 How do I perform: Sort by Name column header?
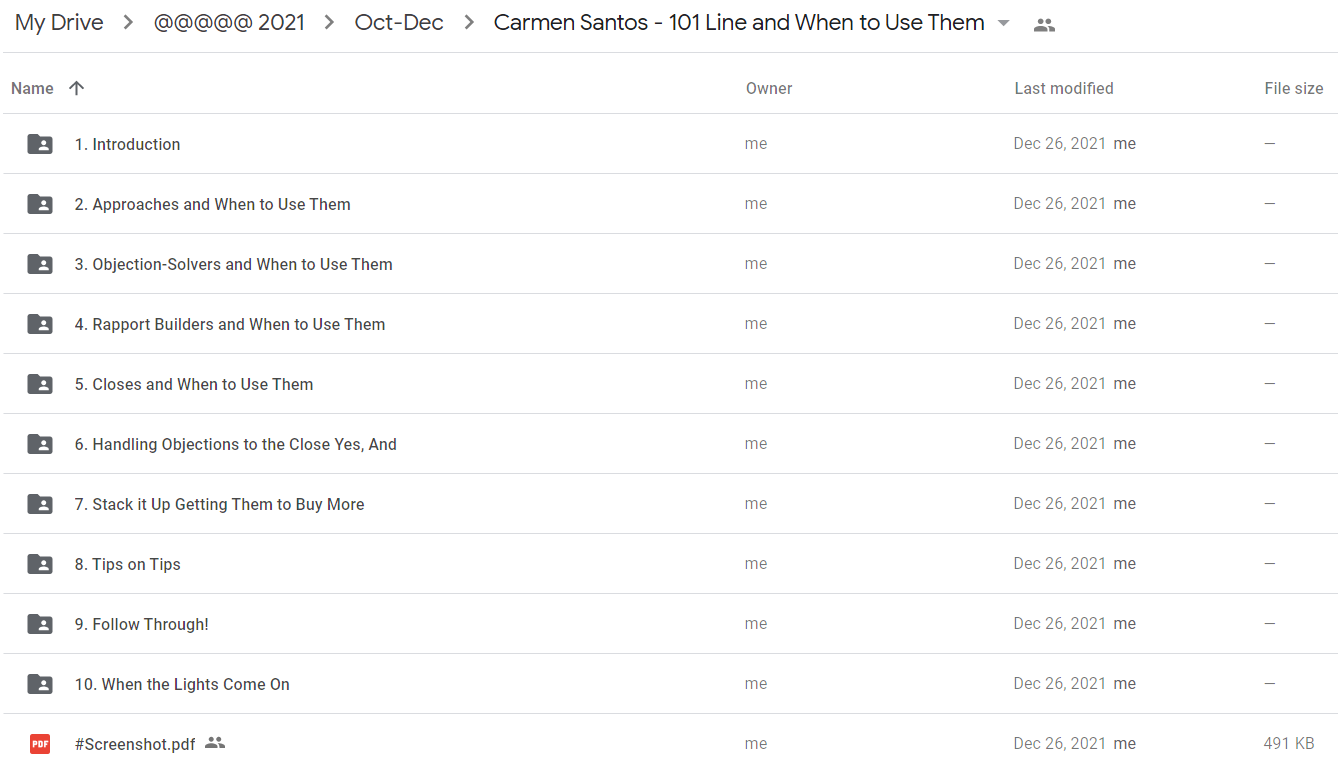tap(32, 88)
